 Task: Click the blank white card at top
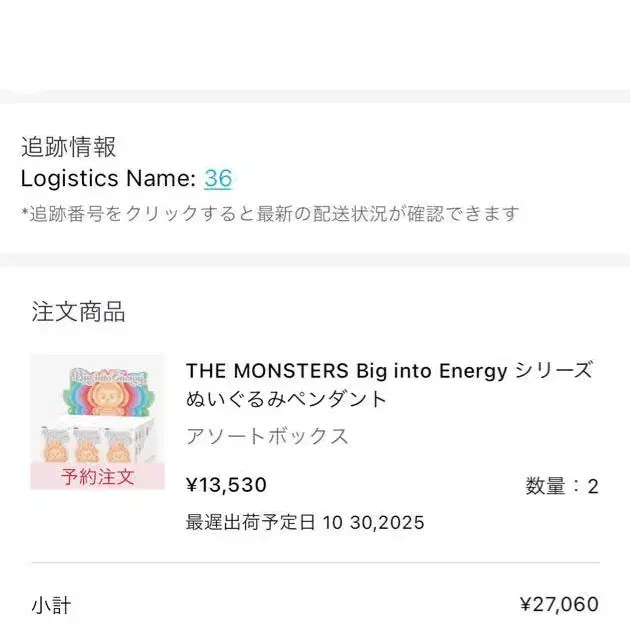tap(315, 45)
